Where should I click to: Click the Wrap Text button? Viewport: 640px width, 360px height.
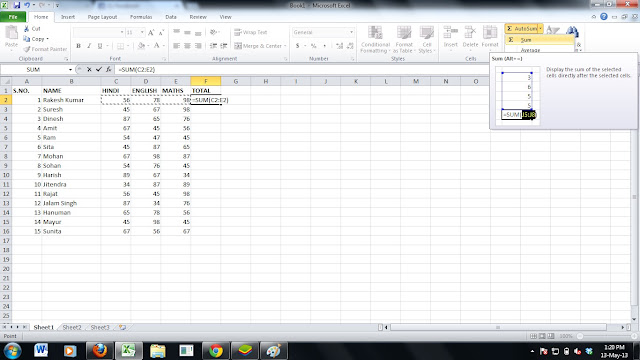(251, 32)
